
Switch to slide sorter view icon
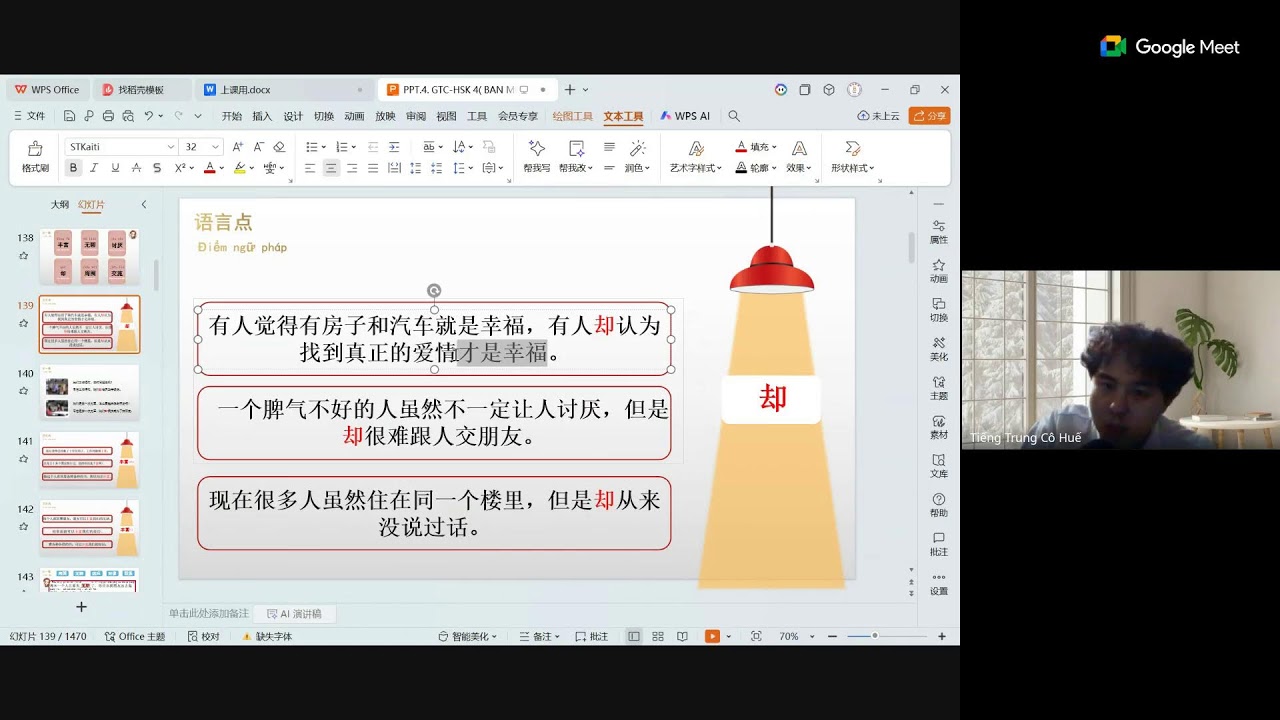[658, 636]
